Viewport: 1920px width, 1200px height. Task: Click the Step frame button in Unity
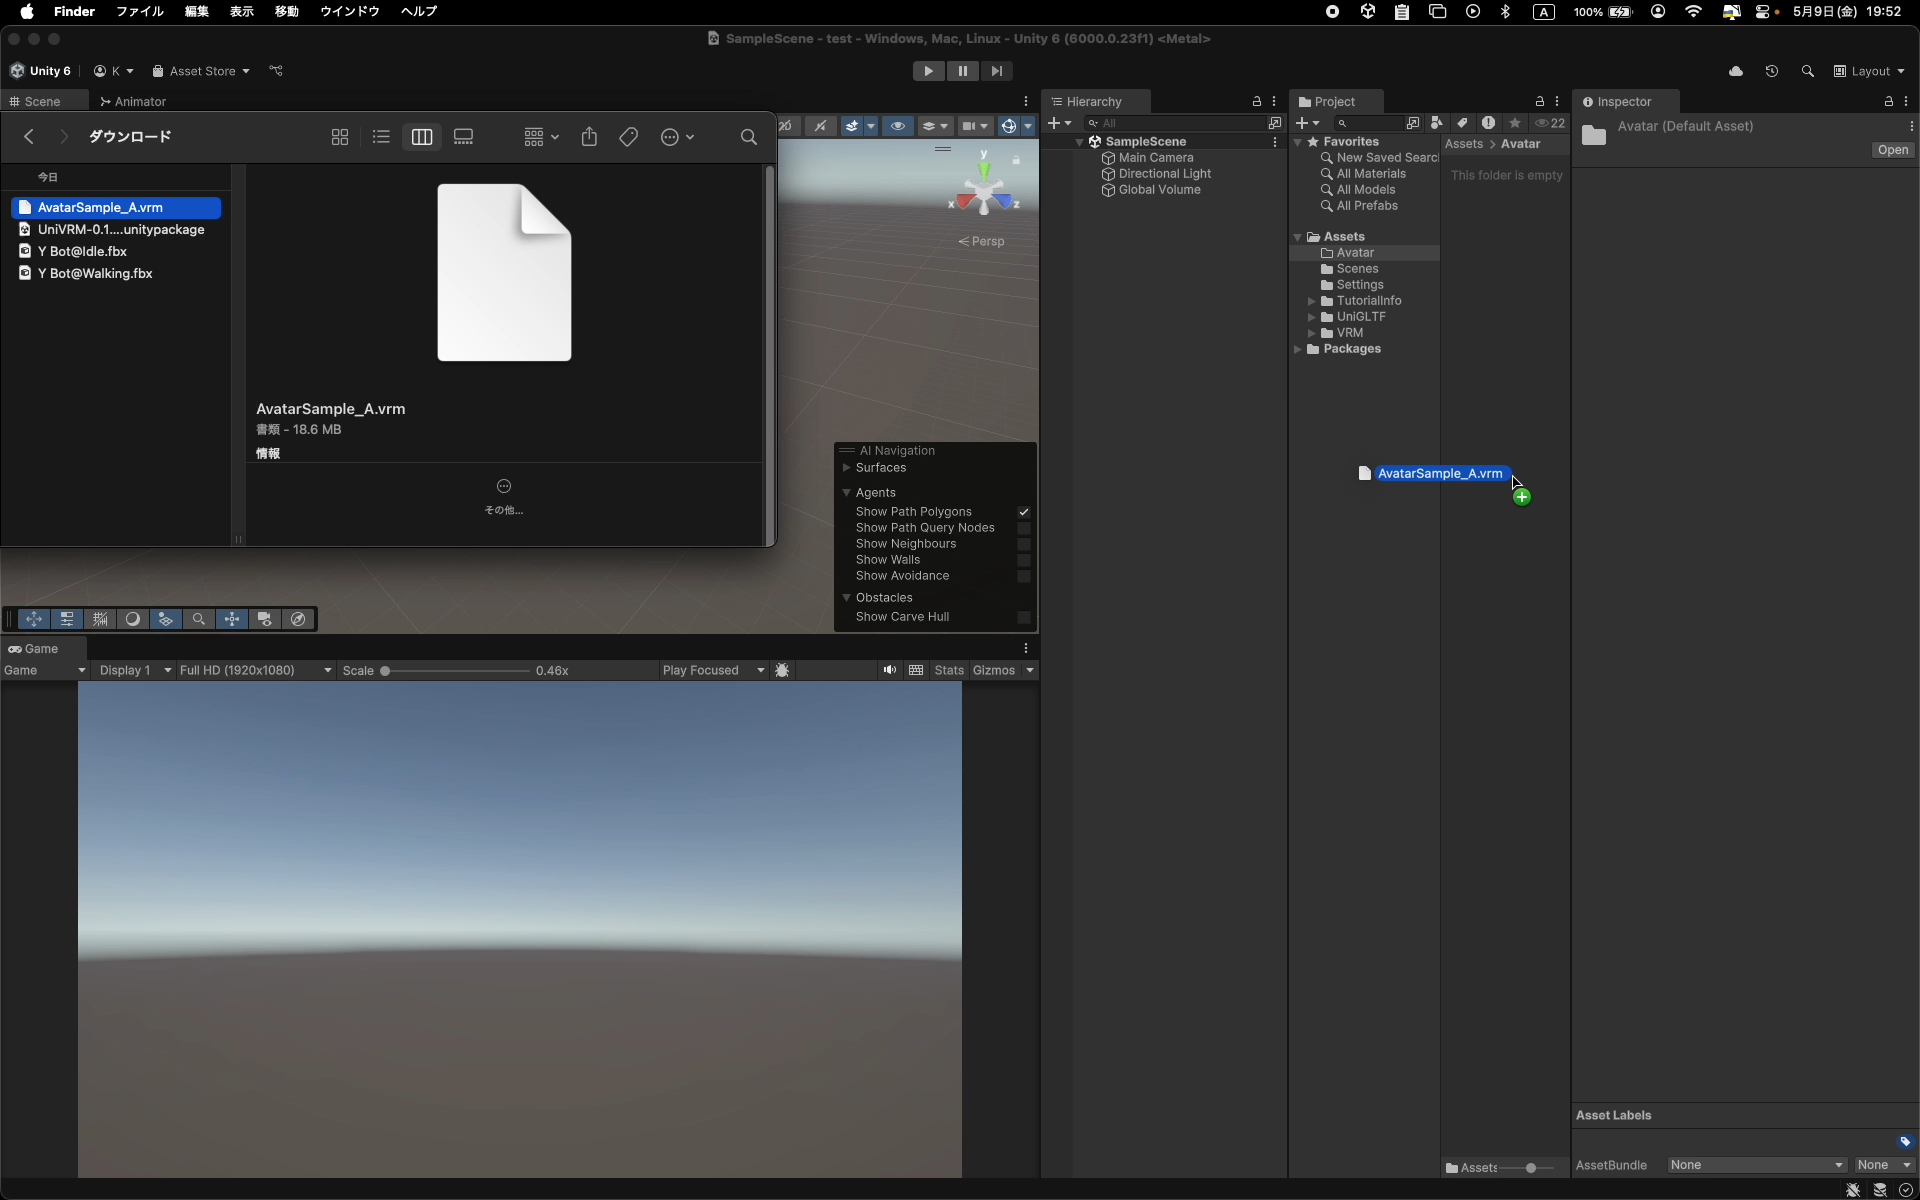pyautogui.click(x=996, y=71)
